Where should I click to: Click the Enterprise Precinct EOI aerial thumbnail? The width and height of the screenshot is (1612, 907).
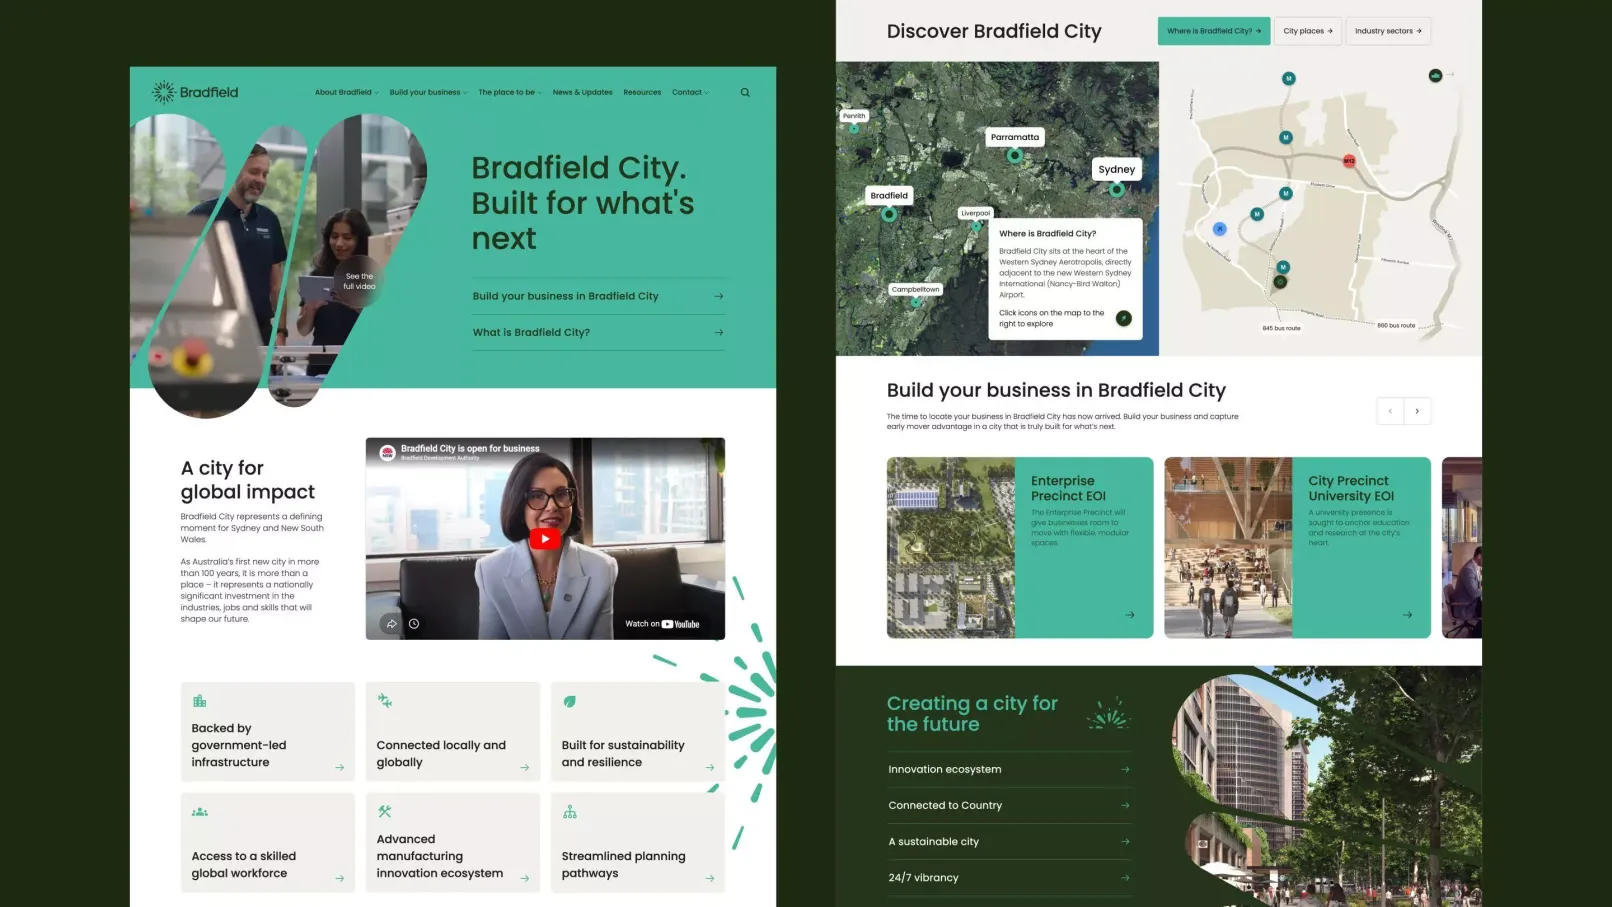click(x=951, y=548)
